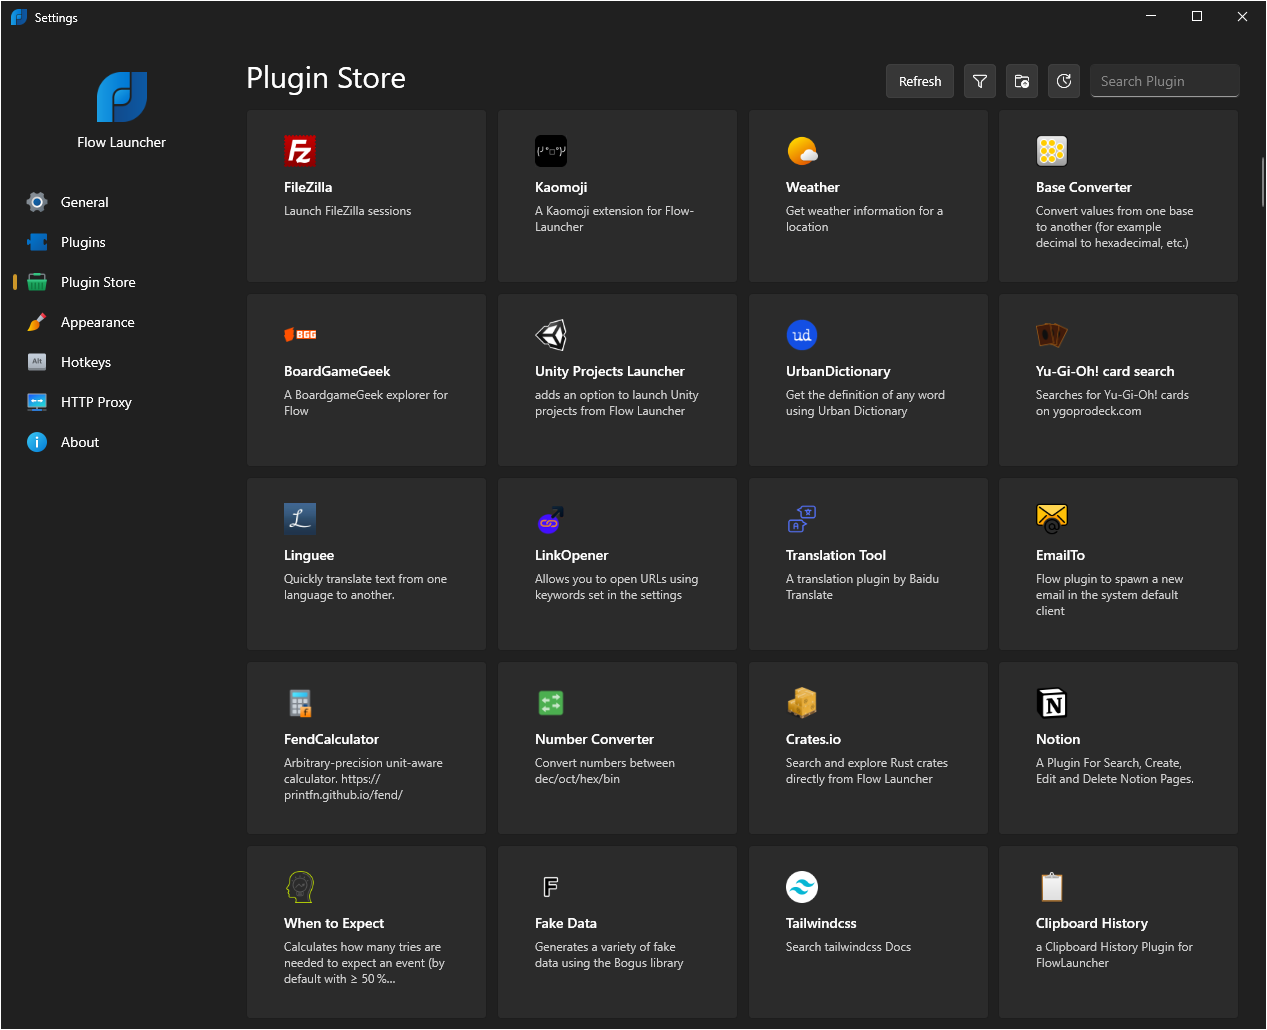This screenshot has width=1267, height=1030.
Task: Click the Crates.io boxes icon
Action: point(802,703)
